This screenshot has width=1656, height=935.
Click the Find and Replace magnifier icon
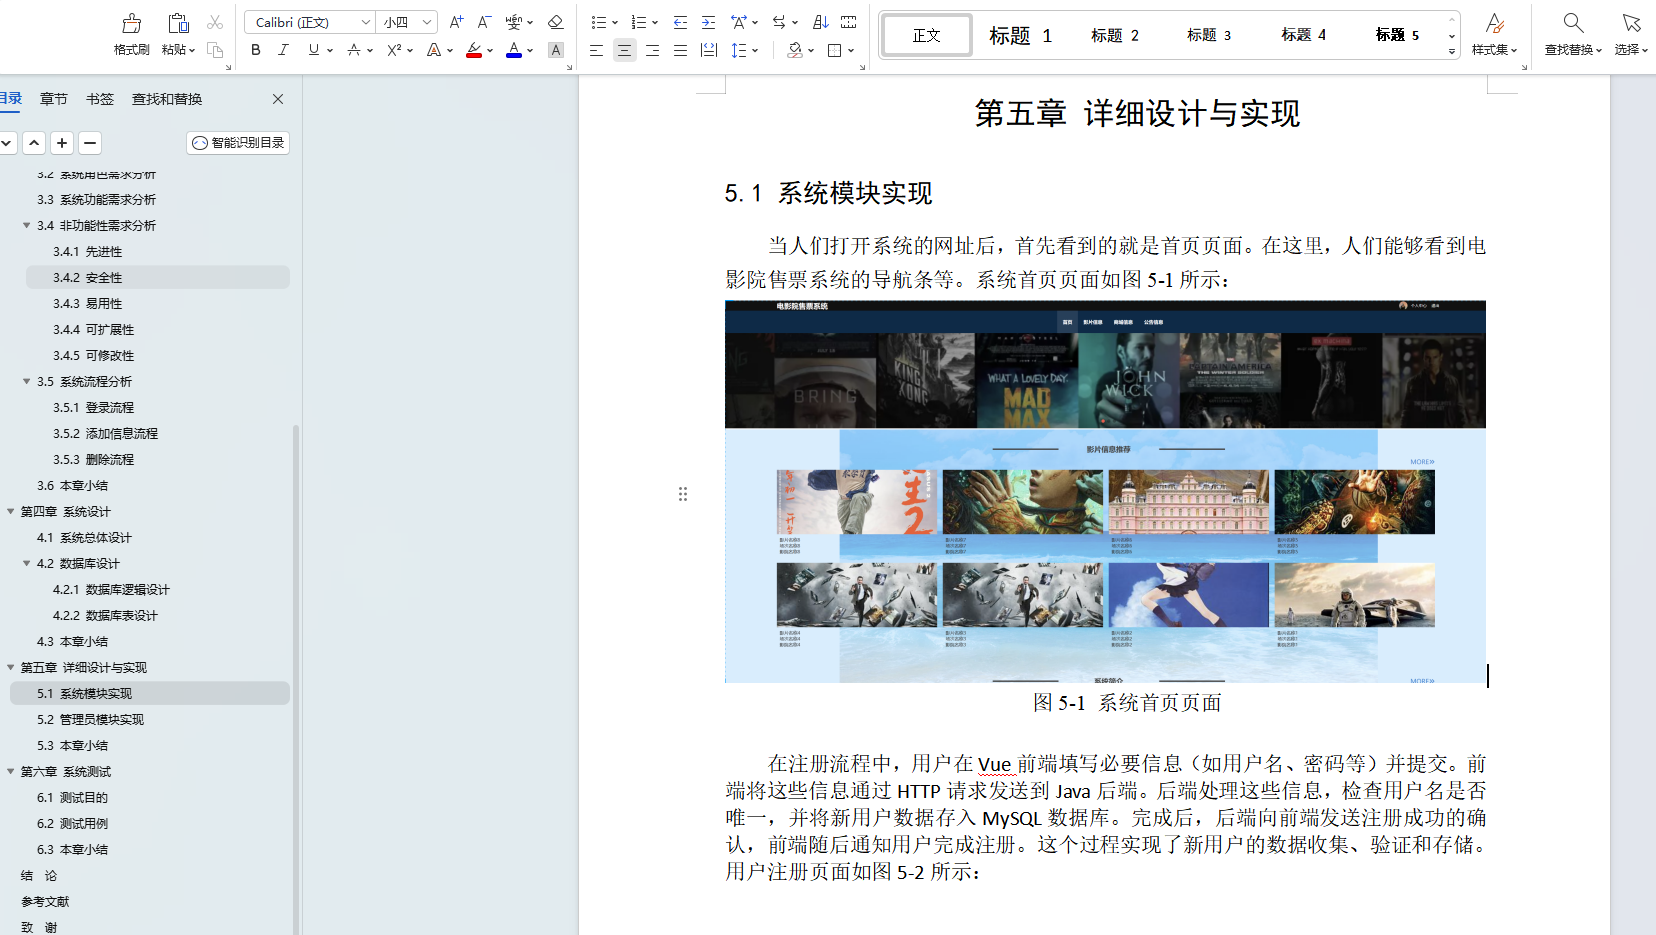tap(1573, 23)
